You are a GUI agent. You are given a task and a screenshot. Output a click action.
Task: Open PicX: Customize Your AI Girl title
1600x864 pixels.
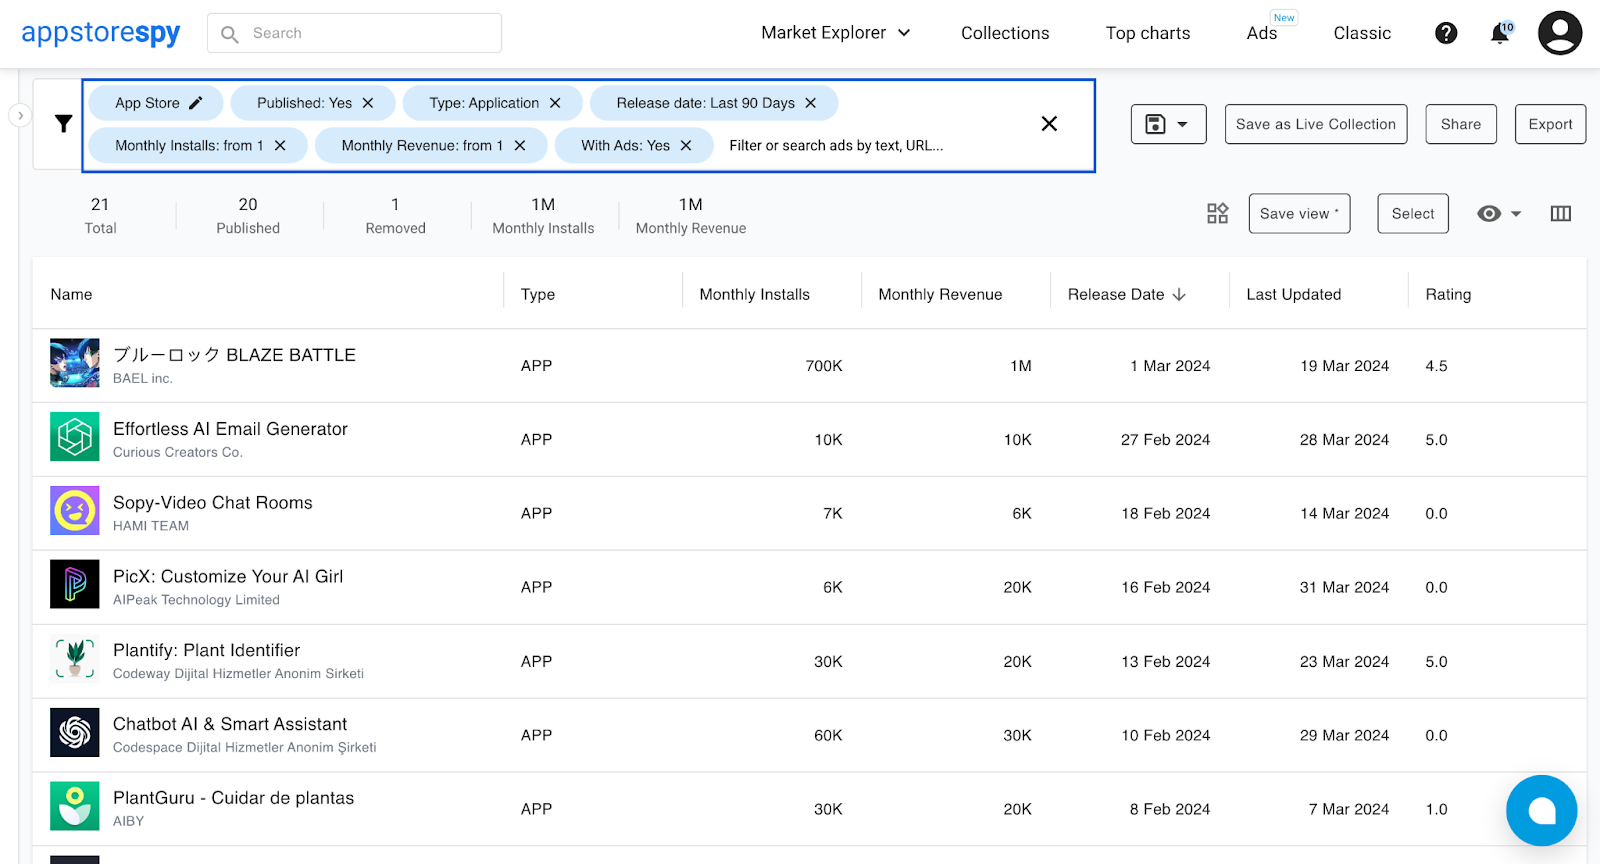(x=228, y=577)
